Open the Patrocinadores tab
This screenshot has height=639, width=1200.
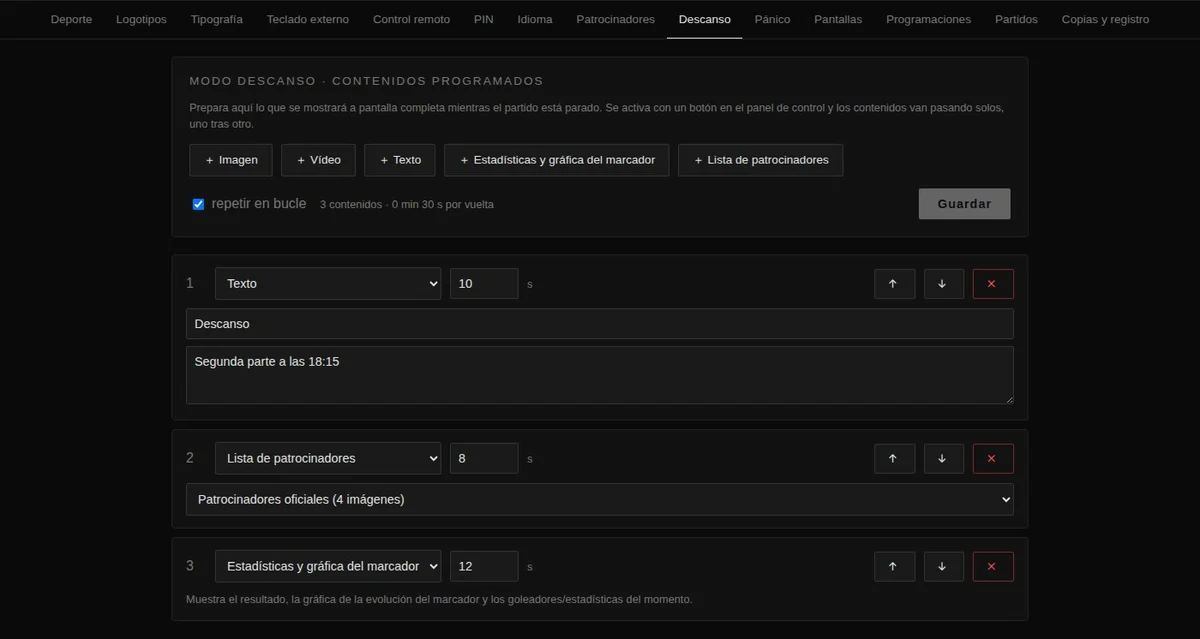[x=616, y=19]
